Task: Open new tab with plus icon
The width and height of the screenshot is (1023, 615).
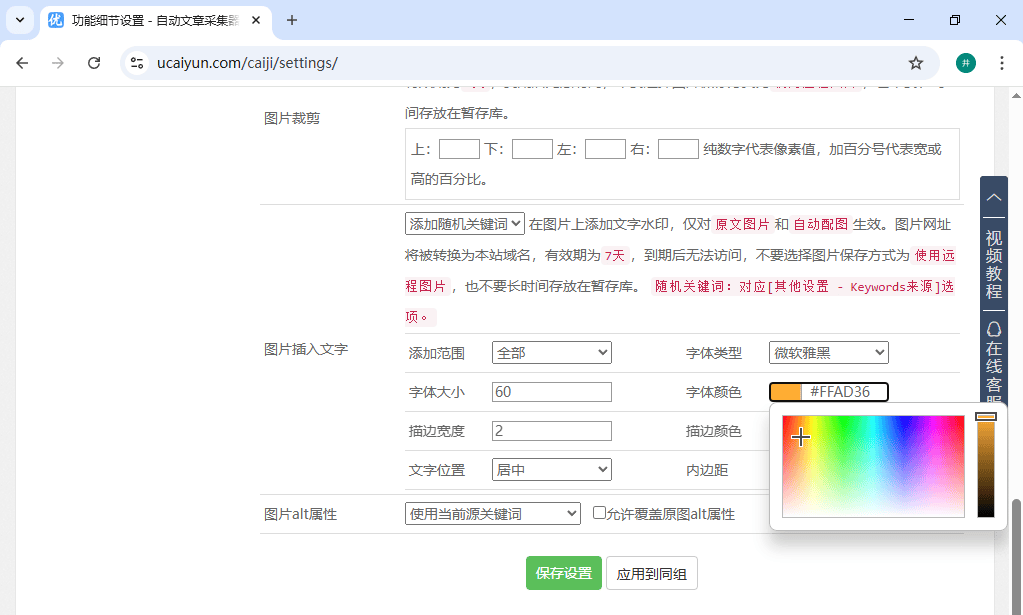Action: click(292, 20)
